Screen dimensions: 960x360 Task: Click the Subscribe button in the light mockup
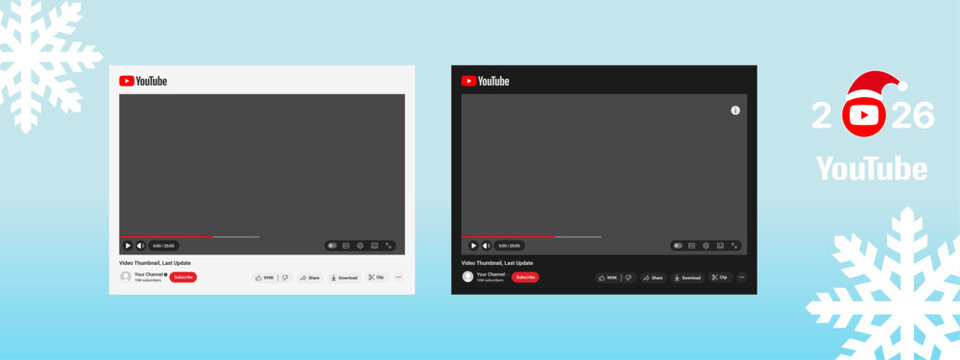183,277
